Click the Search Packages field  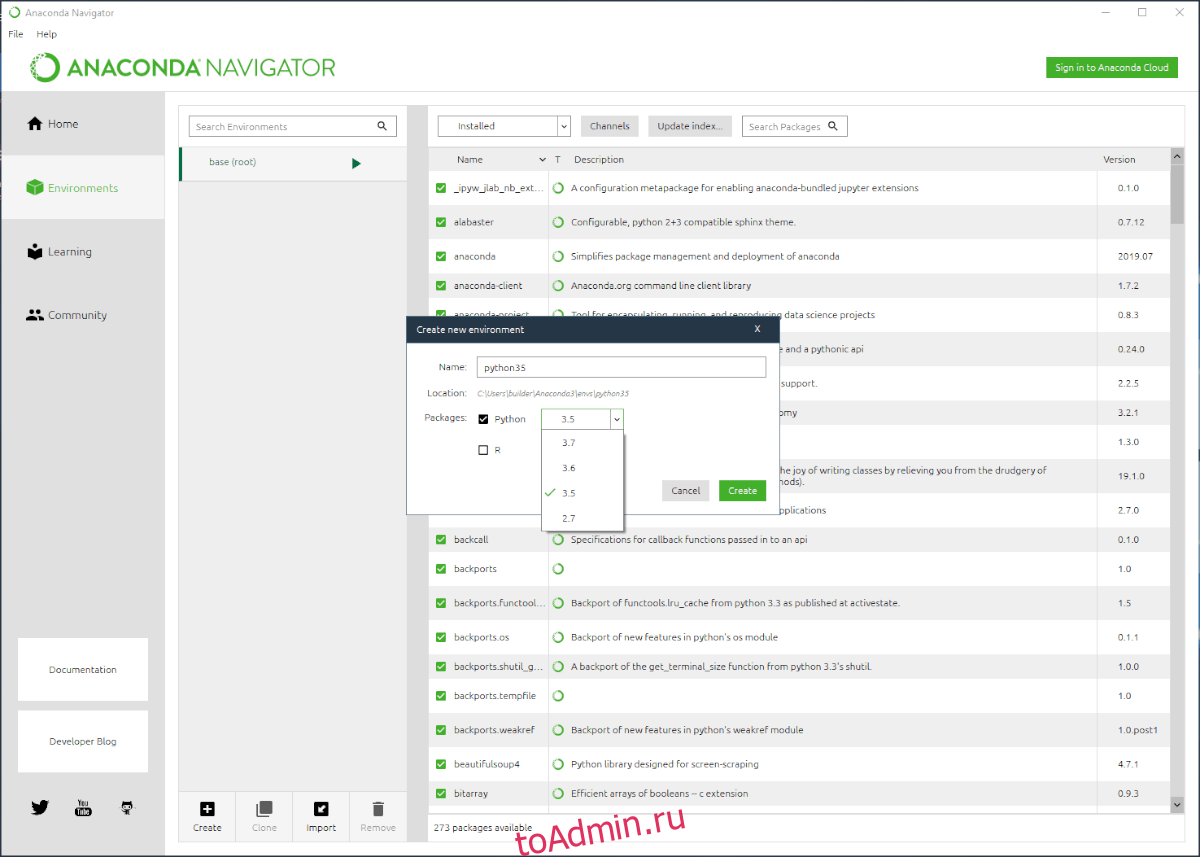(795, 126)
